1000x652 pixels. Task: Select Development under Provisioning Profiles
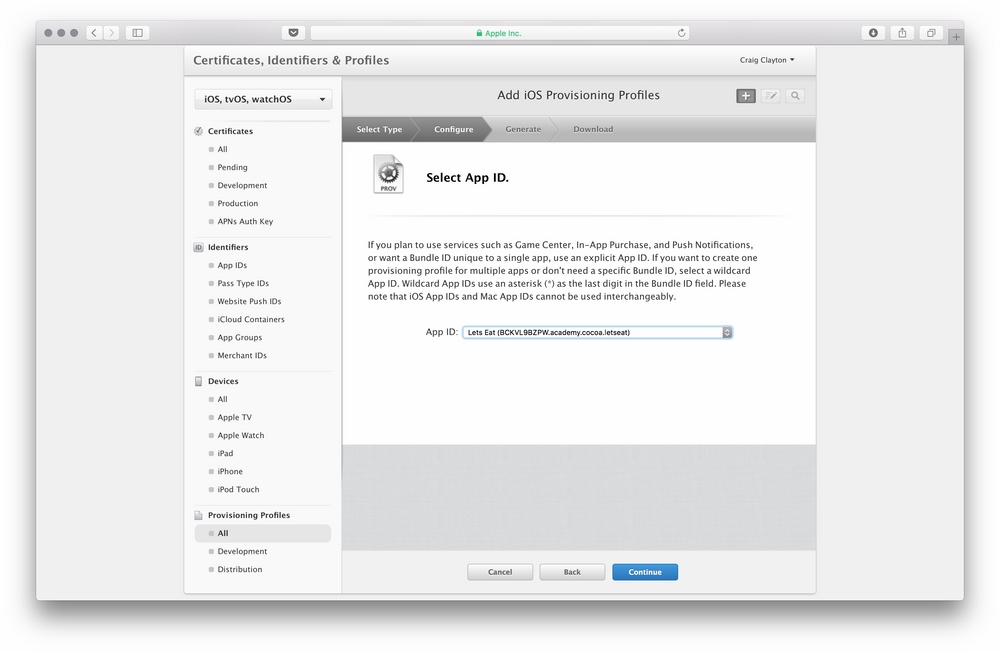coord(242,551)
